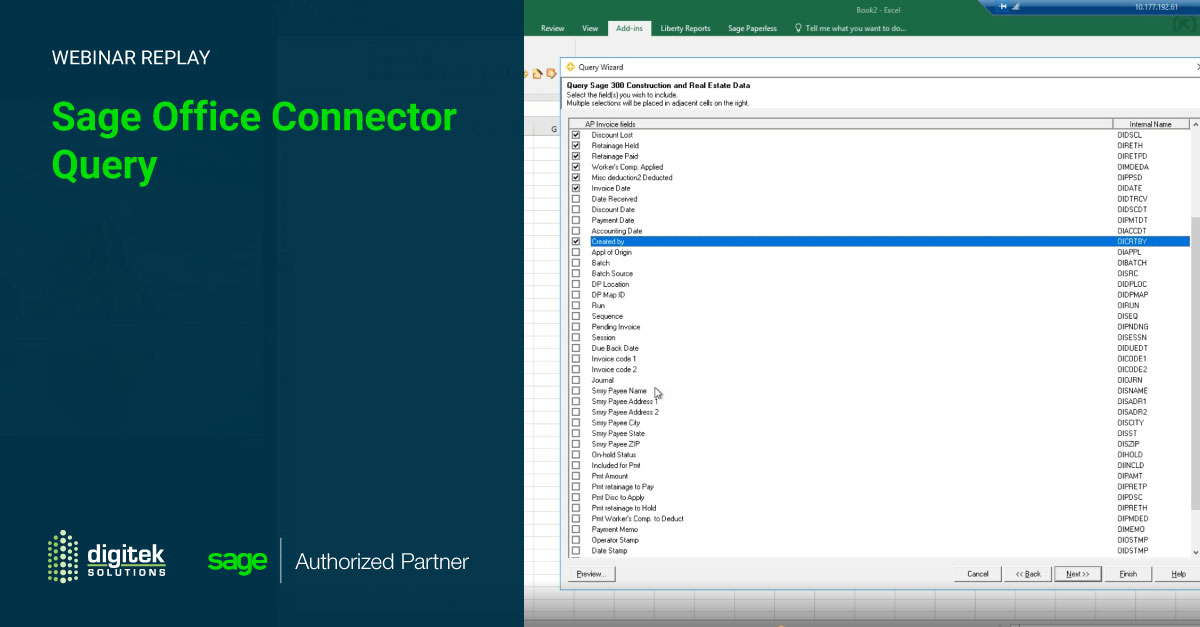
Task: Click the lightbulb Tell me icon
Action: tap(798, 28)
